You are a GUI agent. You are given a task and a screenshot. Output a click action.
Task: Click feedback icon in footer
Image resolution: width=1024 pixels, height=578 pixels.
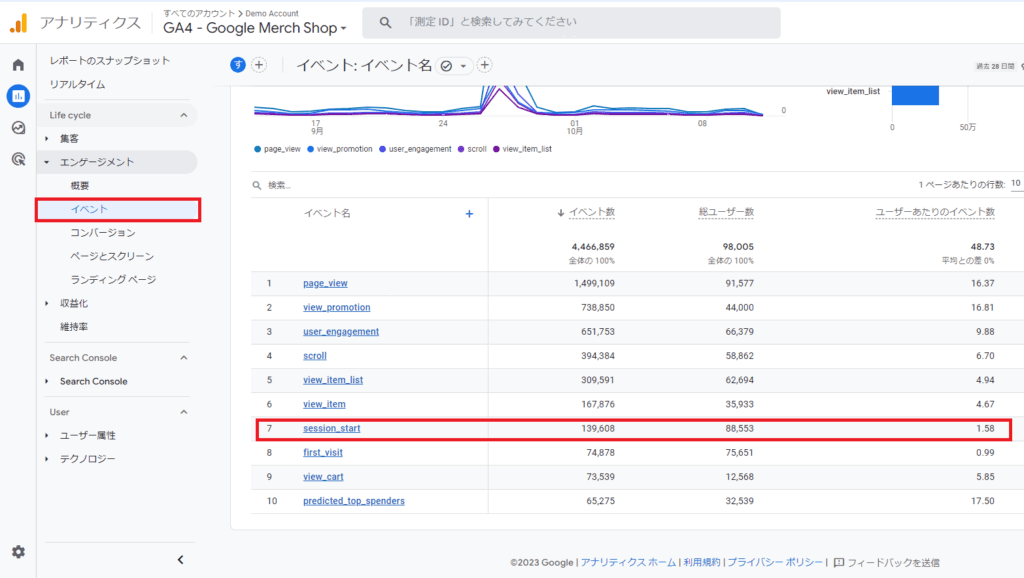click(x=839, y=562)
